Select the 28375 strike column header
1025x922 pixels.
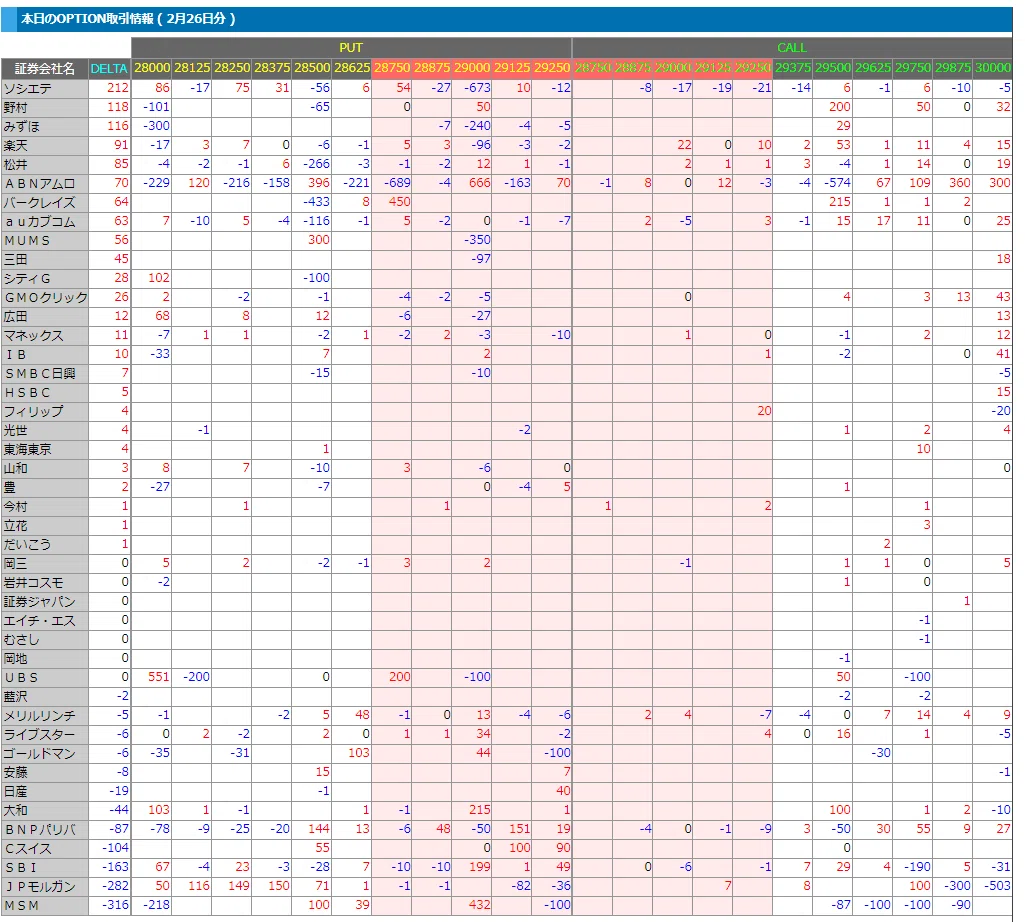272,68
